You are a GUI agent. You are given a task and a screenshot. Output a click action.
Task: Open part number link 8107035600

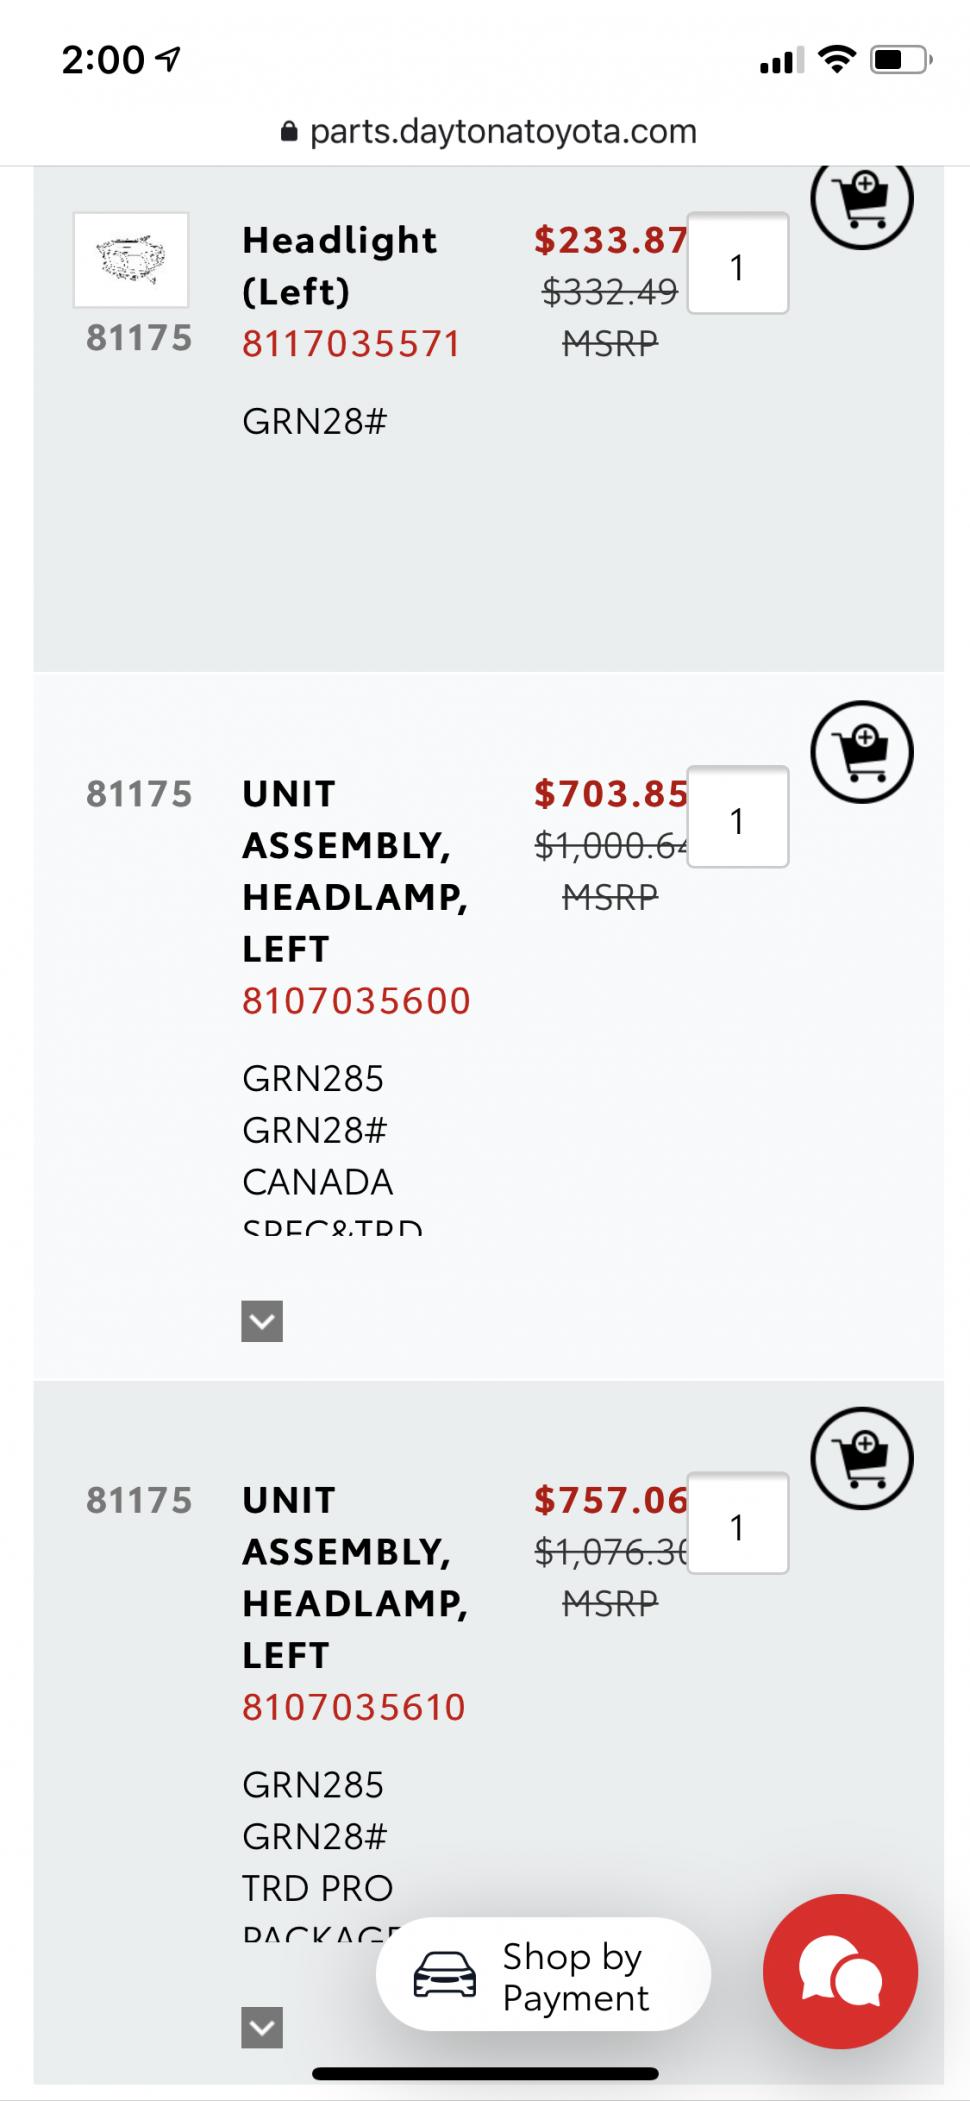coord(356,1001)
